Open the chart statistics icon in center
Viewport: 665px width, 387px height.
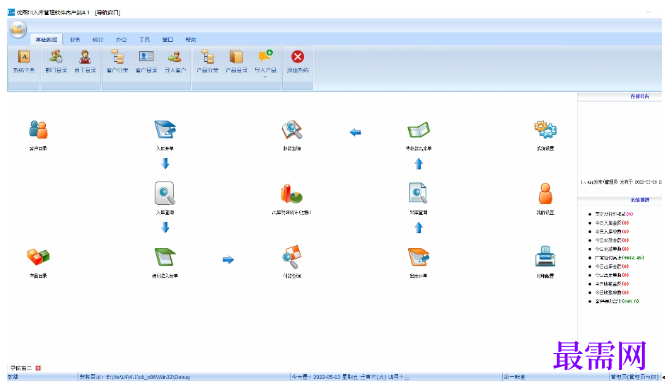tap(291, 198)
